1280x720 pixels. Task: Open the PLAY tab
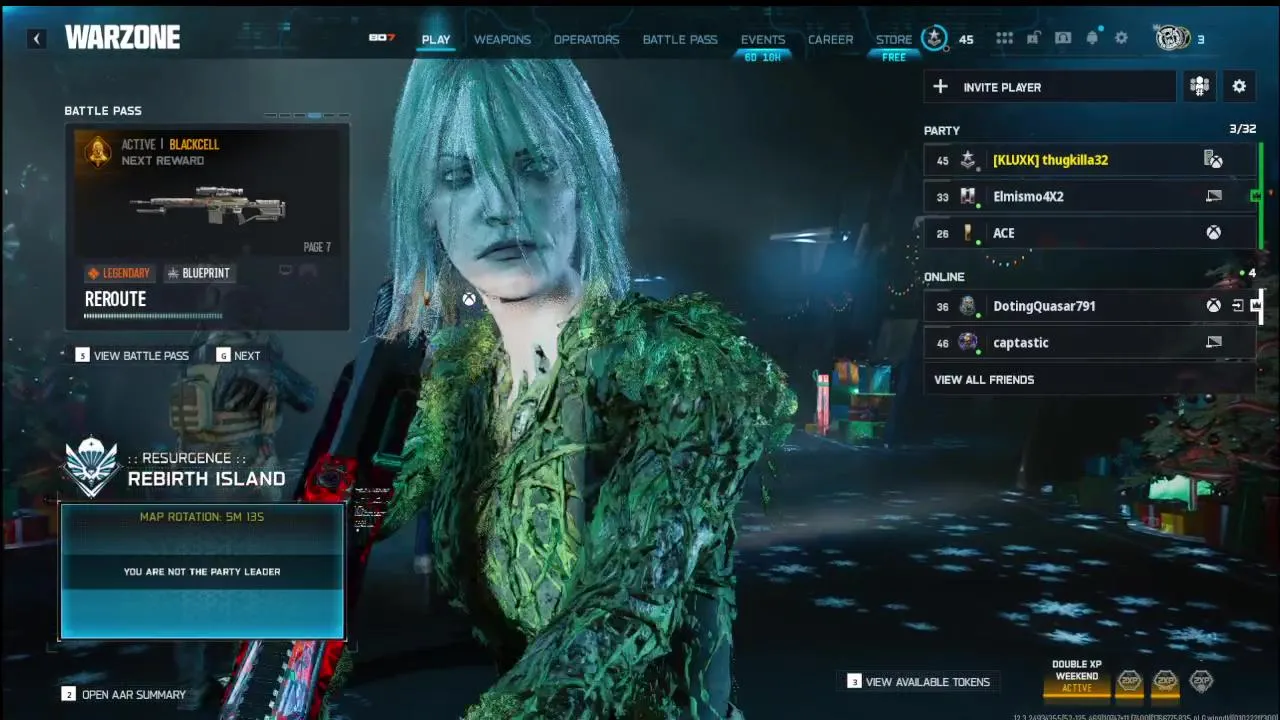tap(436, 40)
